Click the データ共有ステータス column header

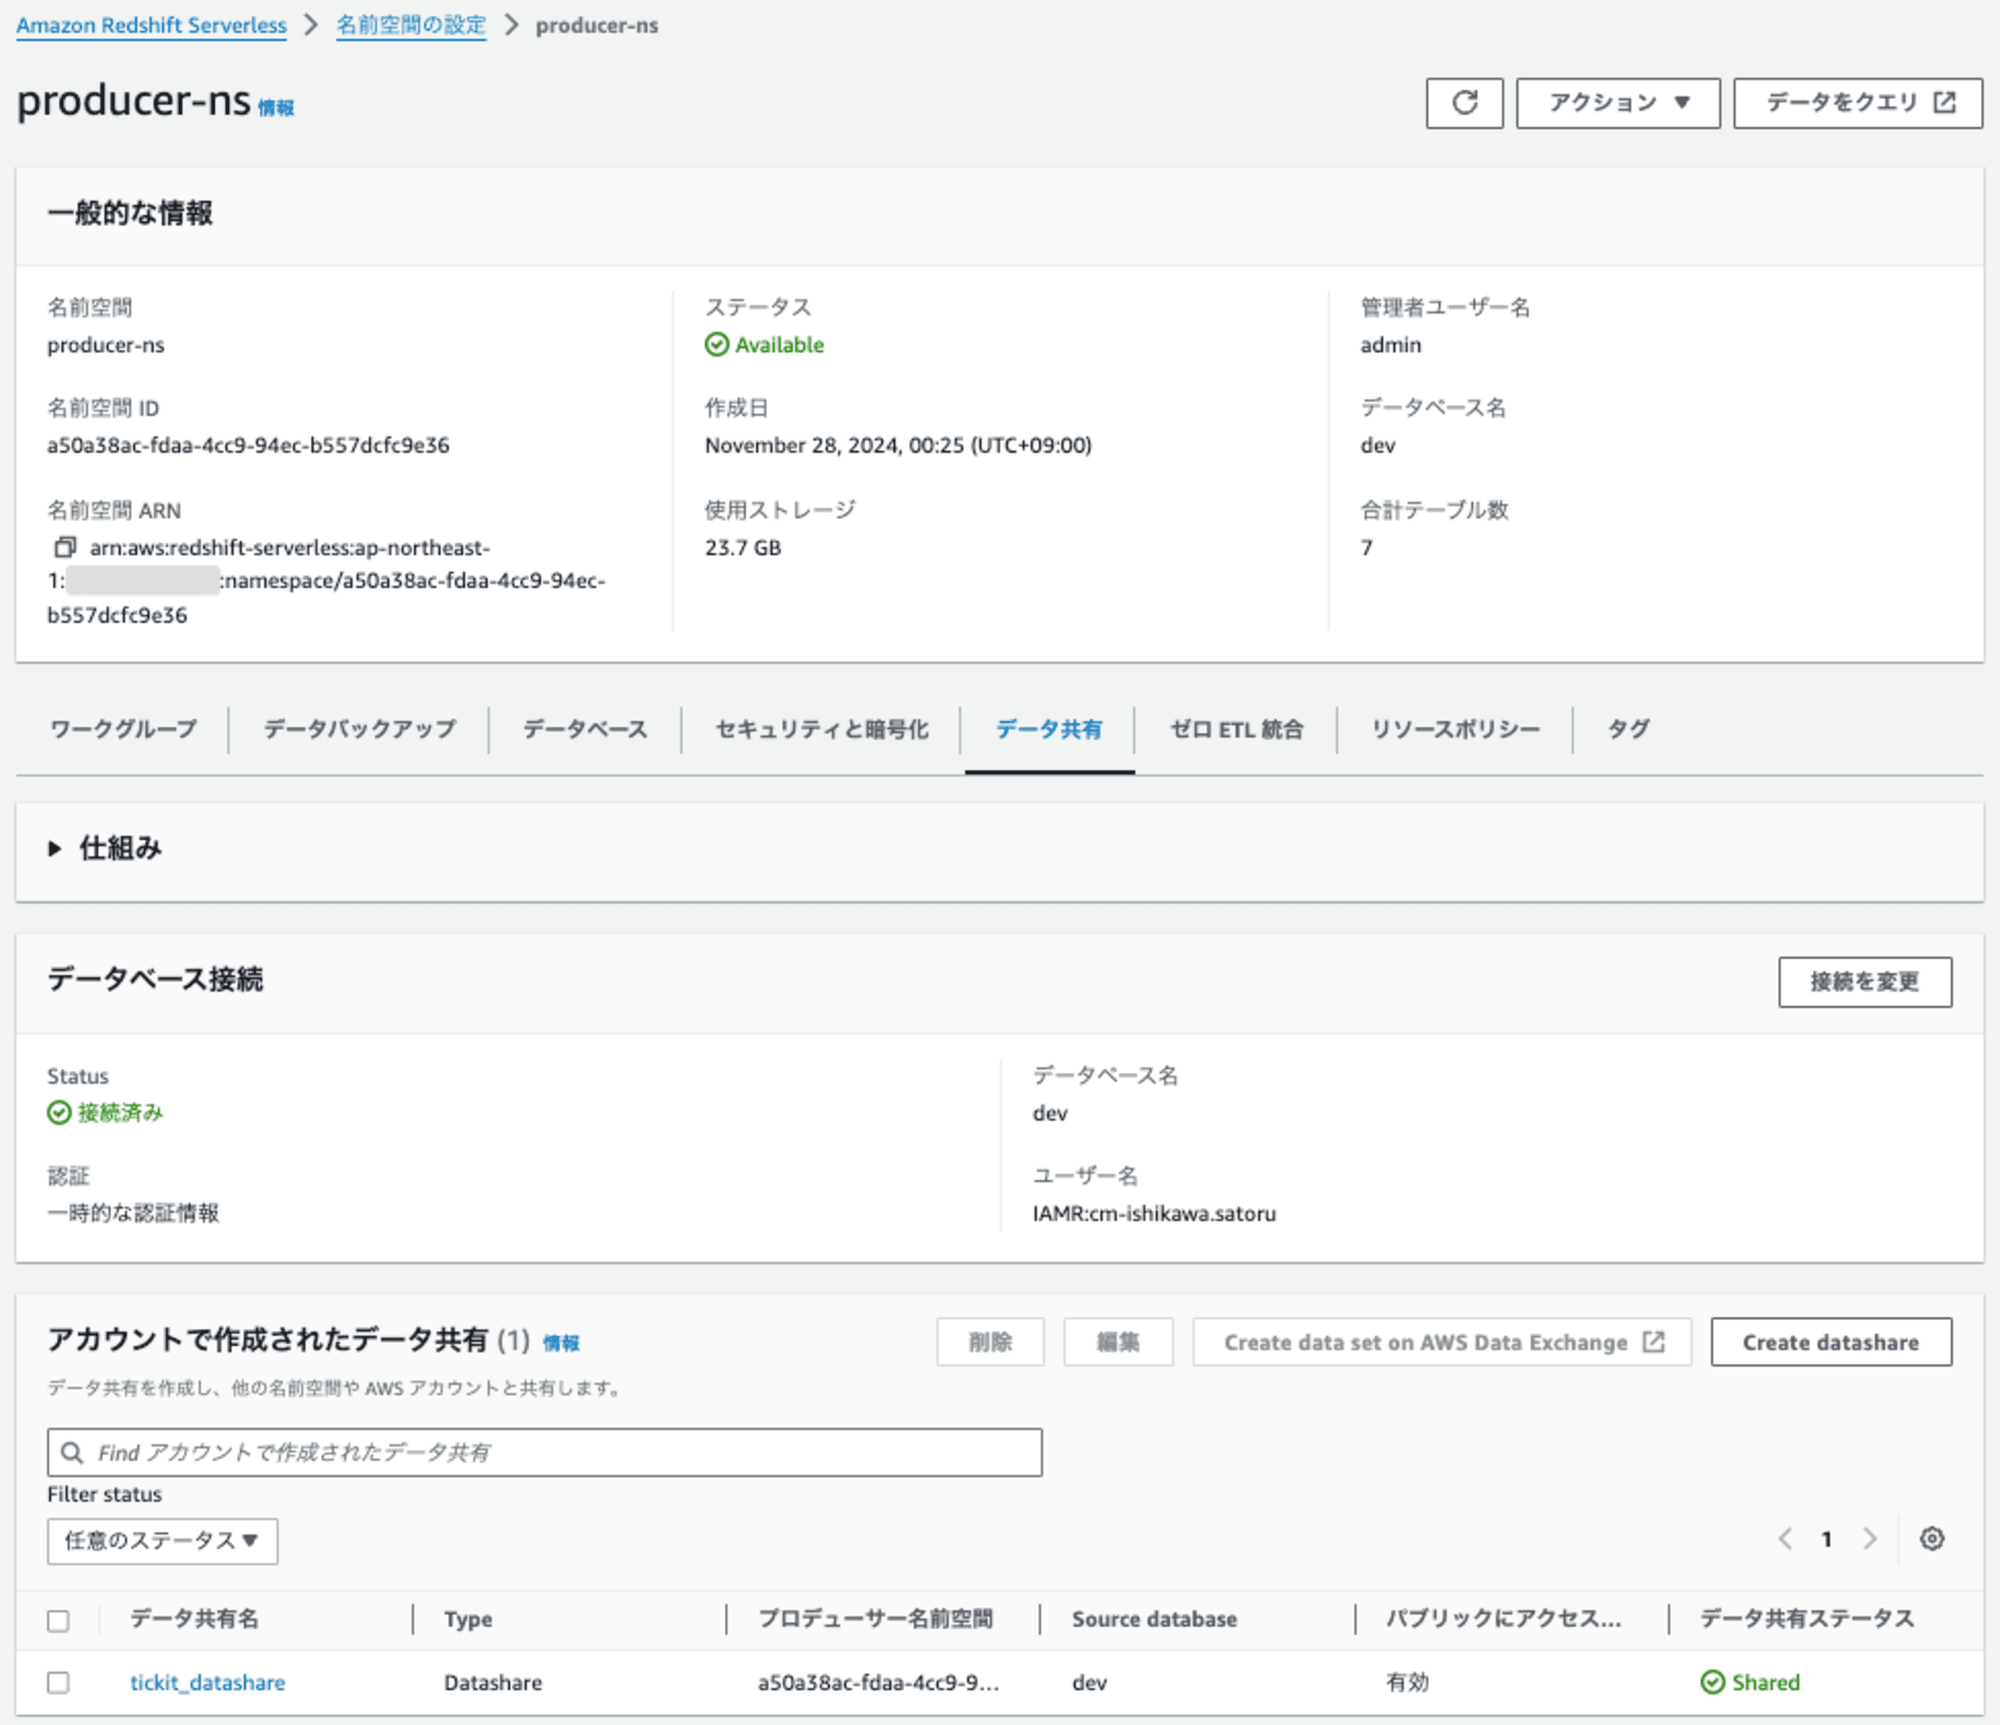tap(1807, 1619)
